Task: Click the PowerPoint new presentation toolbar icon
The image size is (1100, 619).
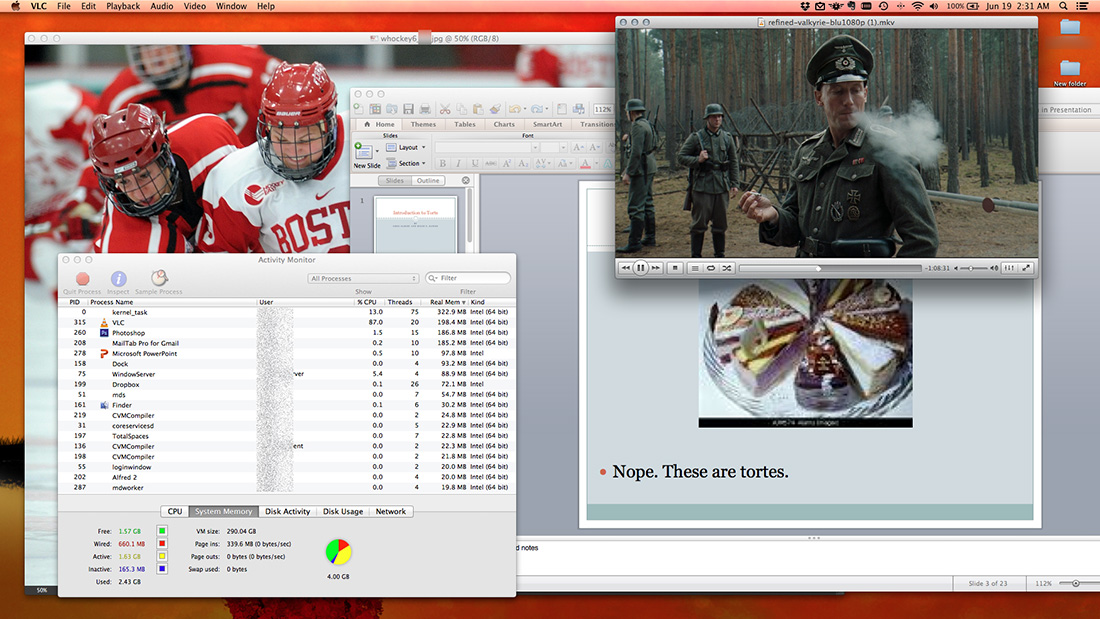Action: pos(359,109)
